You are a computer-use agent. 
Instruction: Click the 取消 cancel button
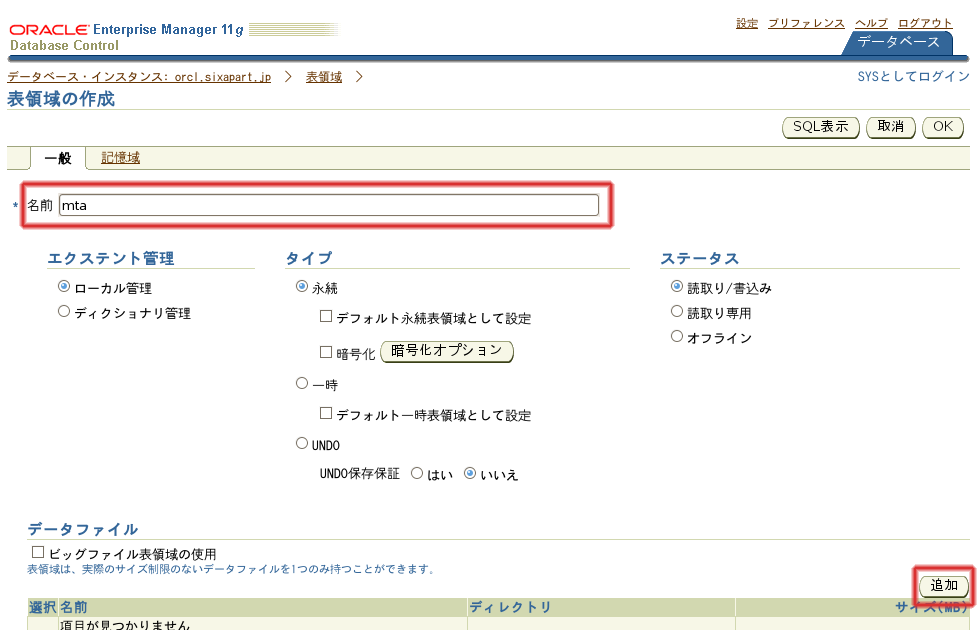(x=891, y=127)
